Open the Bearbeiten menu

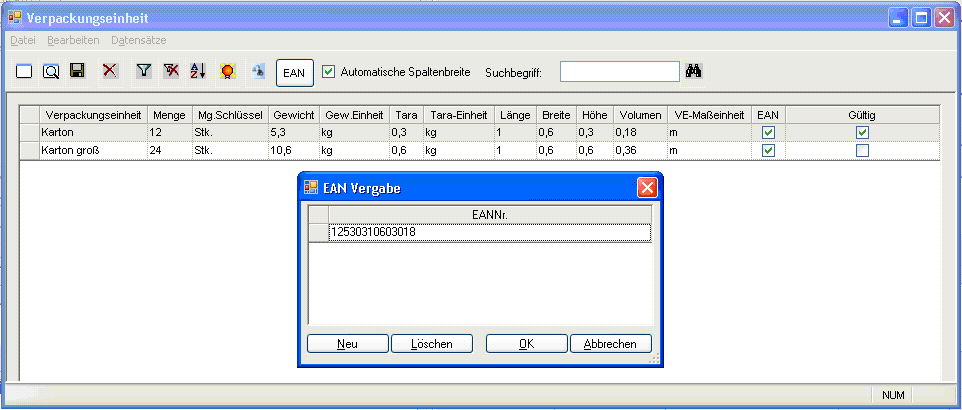(x=73, y=40)
